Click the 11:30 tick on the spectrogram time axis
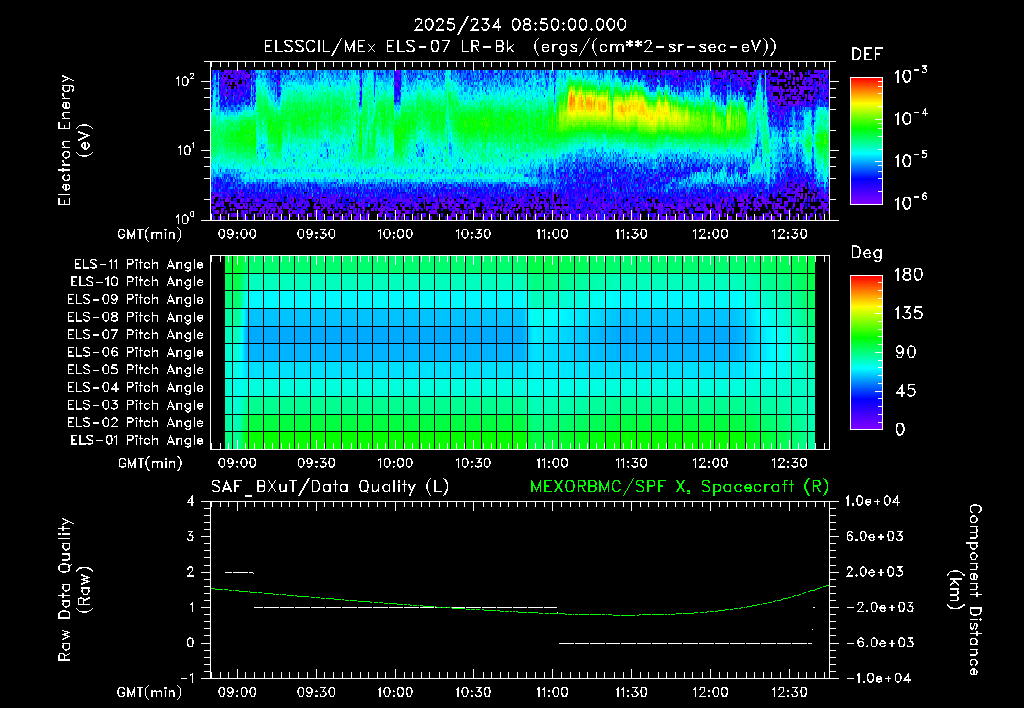The width and height of the screenshot is (1024, 708). (631, 234)
